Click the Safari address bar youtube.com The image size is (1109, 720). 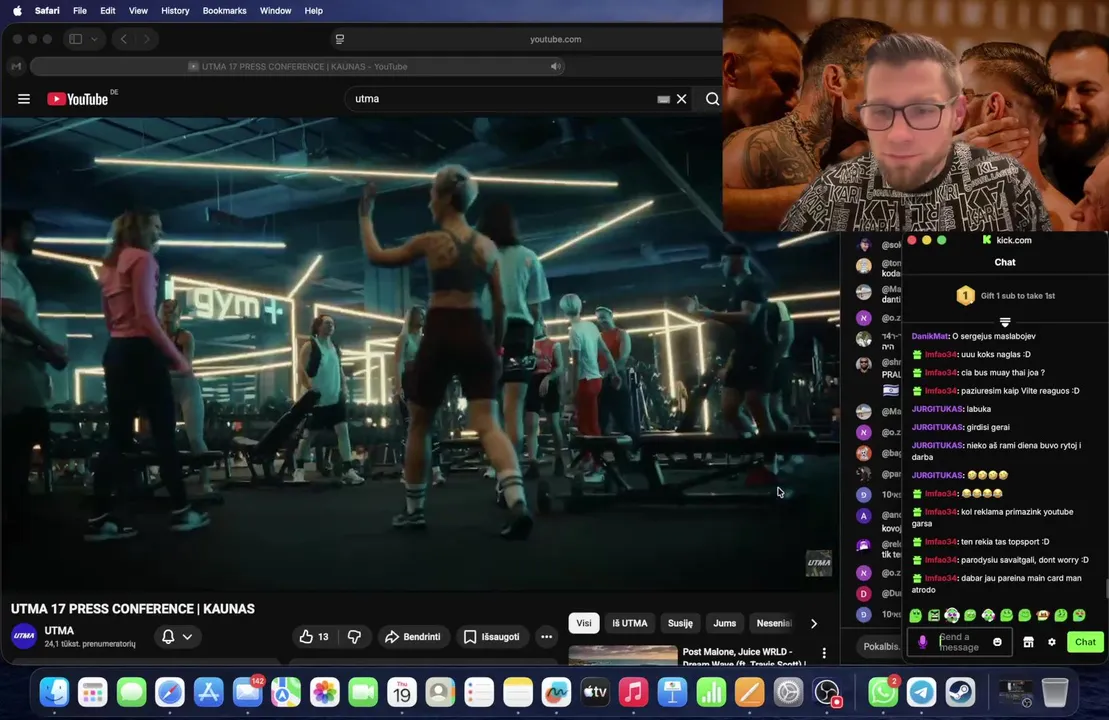click(x=555, y=39)
